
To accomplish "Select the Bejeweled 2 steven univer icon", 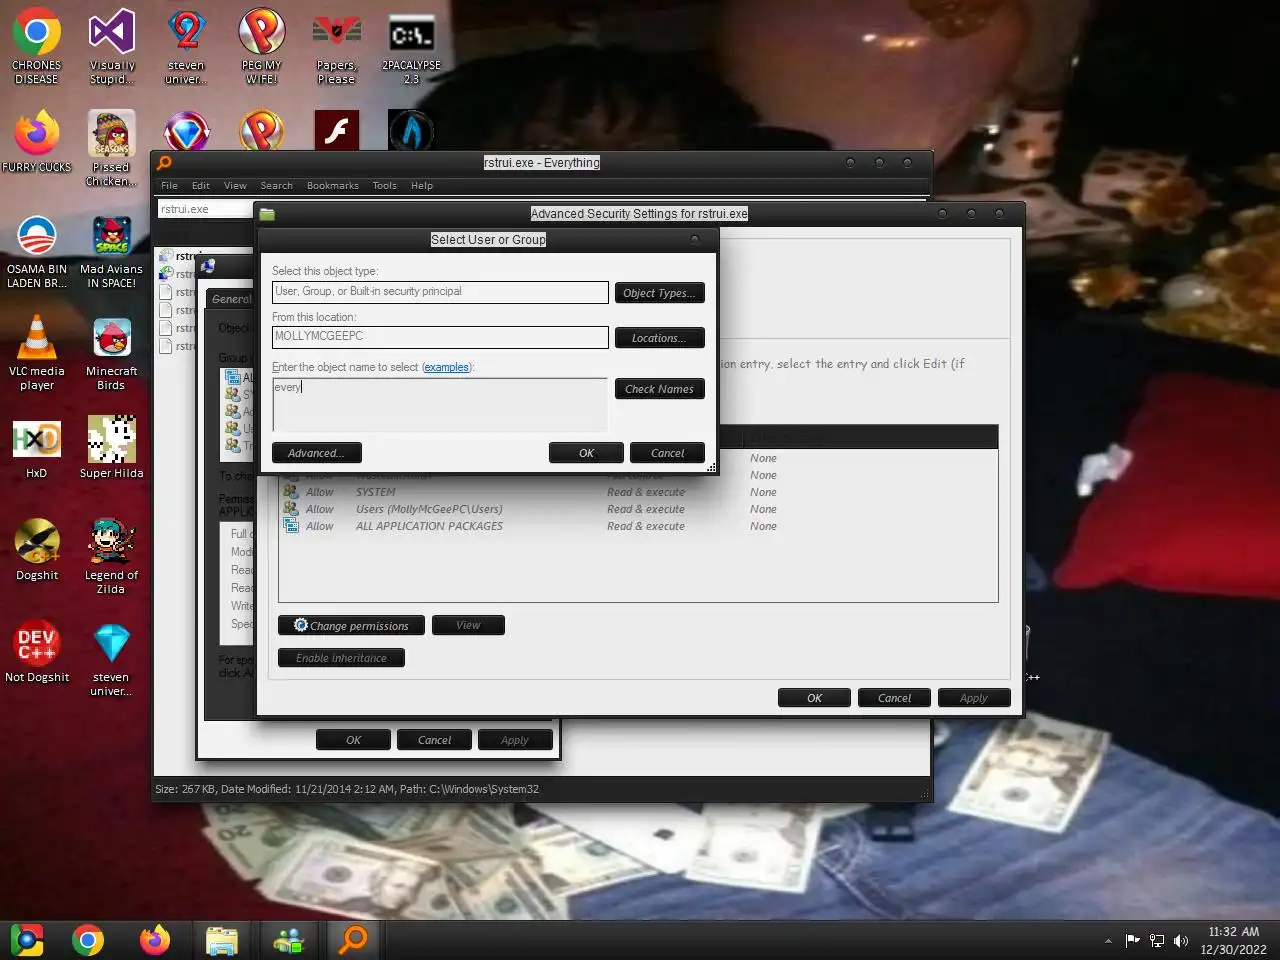I will tap(187, 47).
